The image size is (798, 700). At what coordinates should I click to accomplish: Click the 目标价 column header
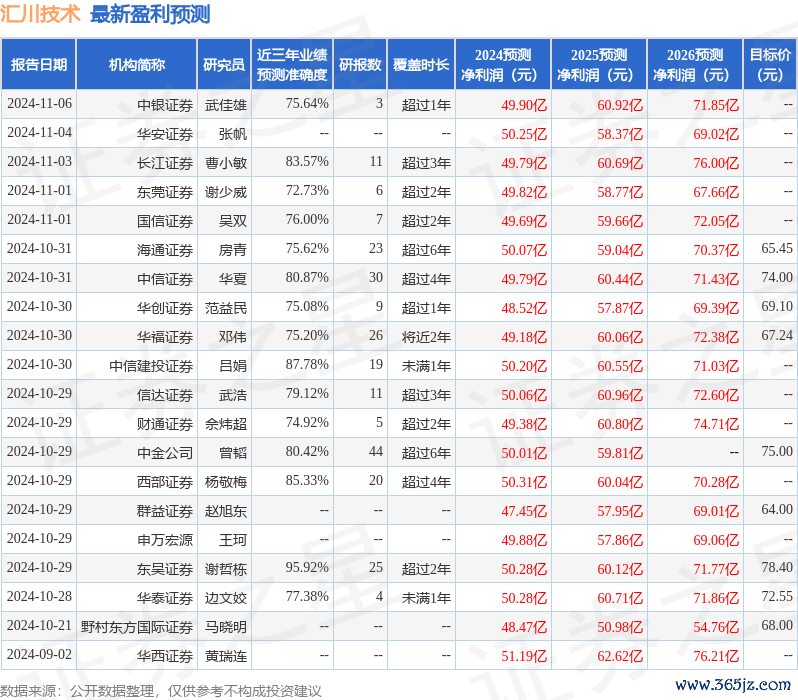coord(771,65)
